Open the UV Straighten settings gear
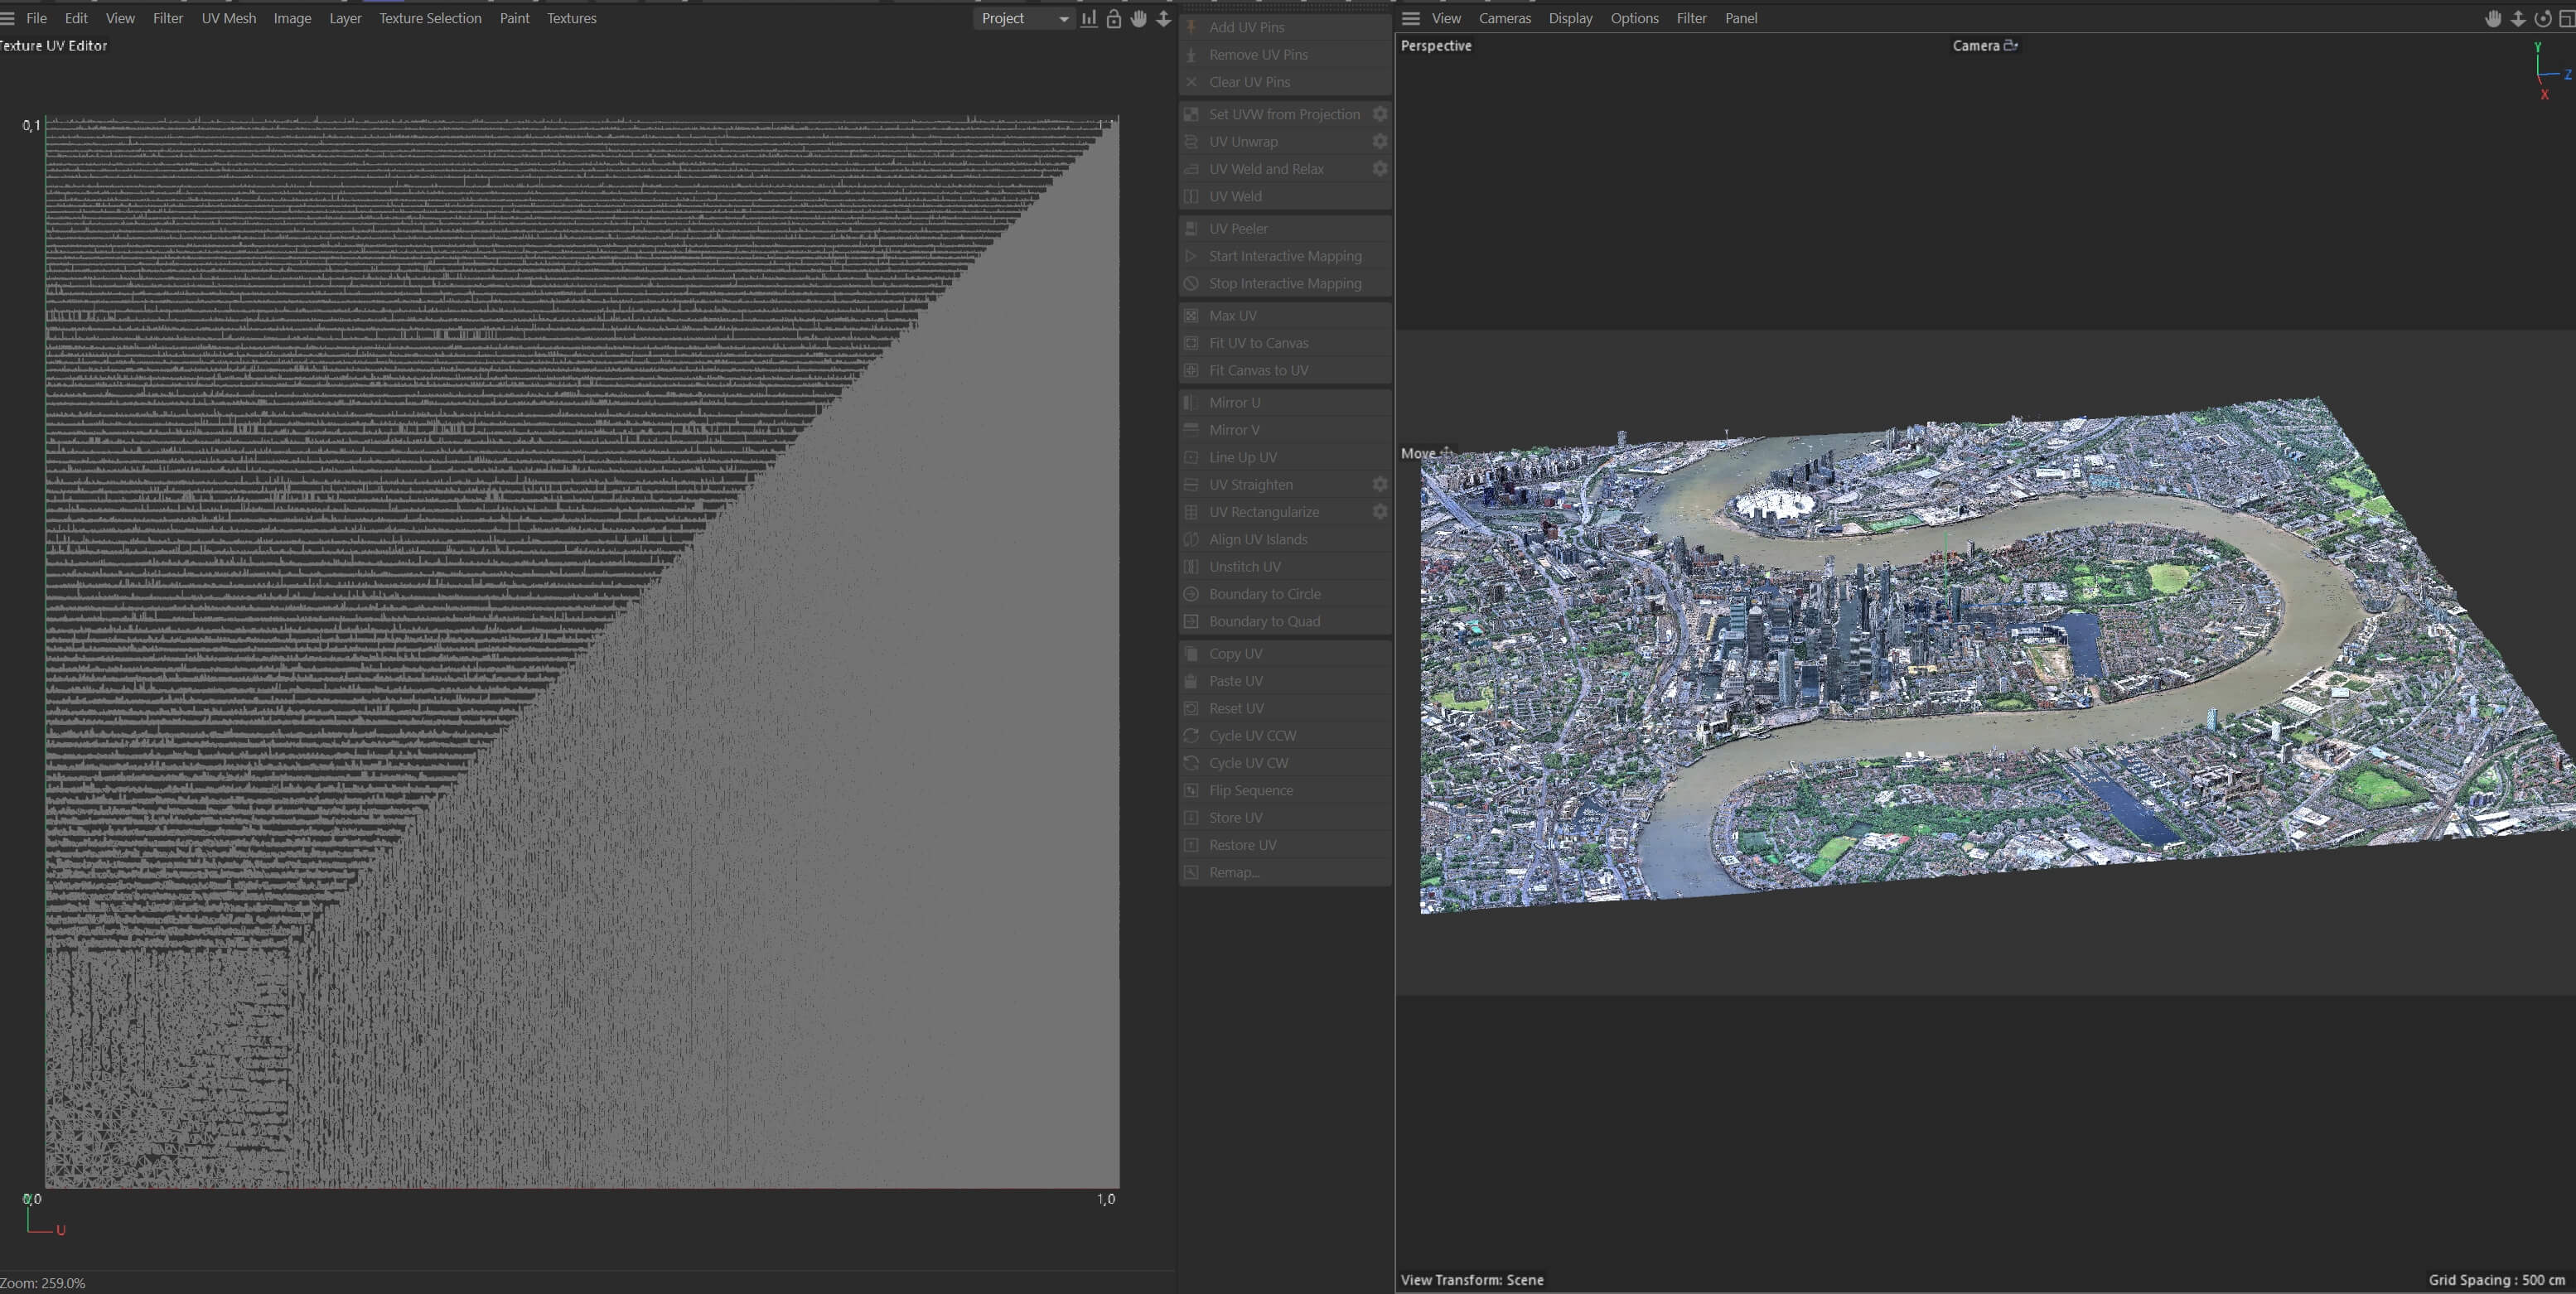 click(1380, 484)
